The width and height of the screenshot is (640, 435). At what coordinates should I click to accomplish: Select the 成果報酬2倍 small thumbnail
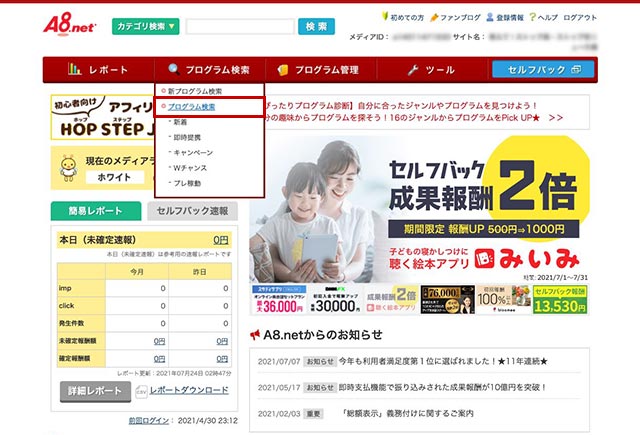[x=391, y=300]
